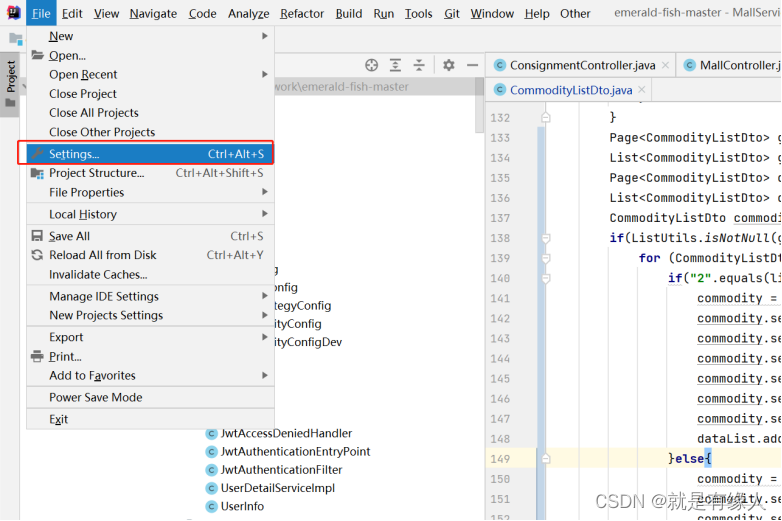Click the class icon of JwtAccessDeniedHandler

click(211, 433)
